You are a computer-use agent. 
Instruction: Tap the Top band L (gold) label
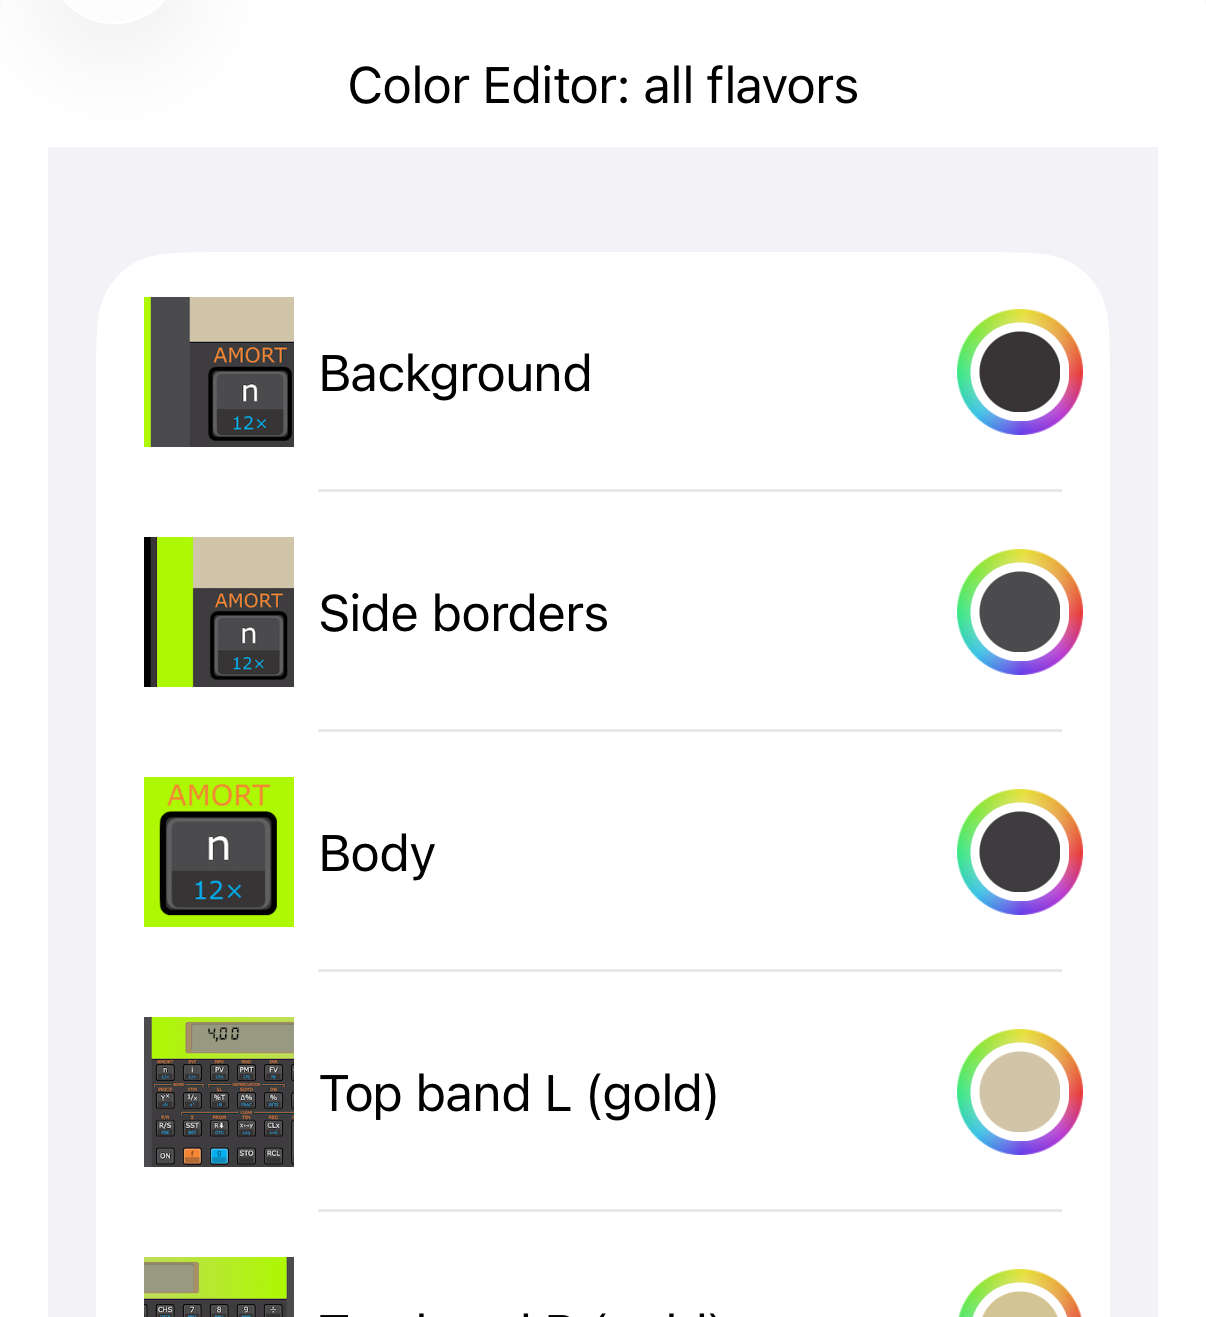[518, 1094]
